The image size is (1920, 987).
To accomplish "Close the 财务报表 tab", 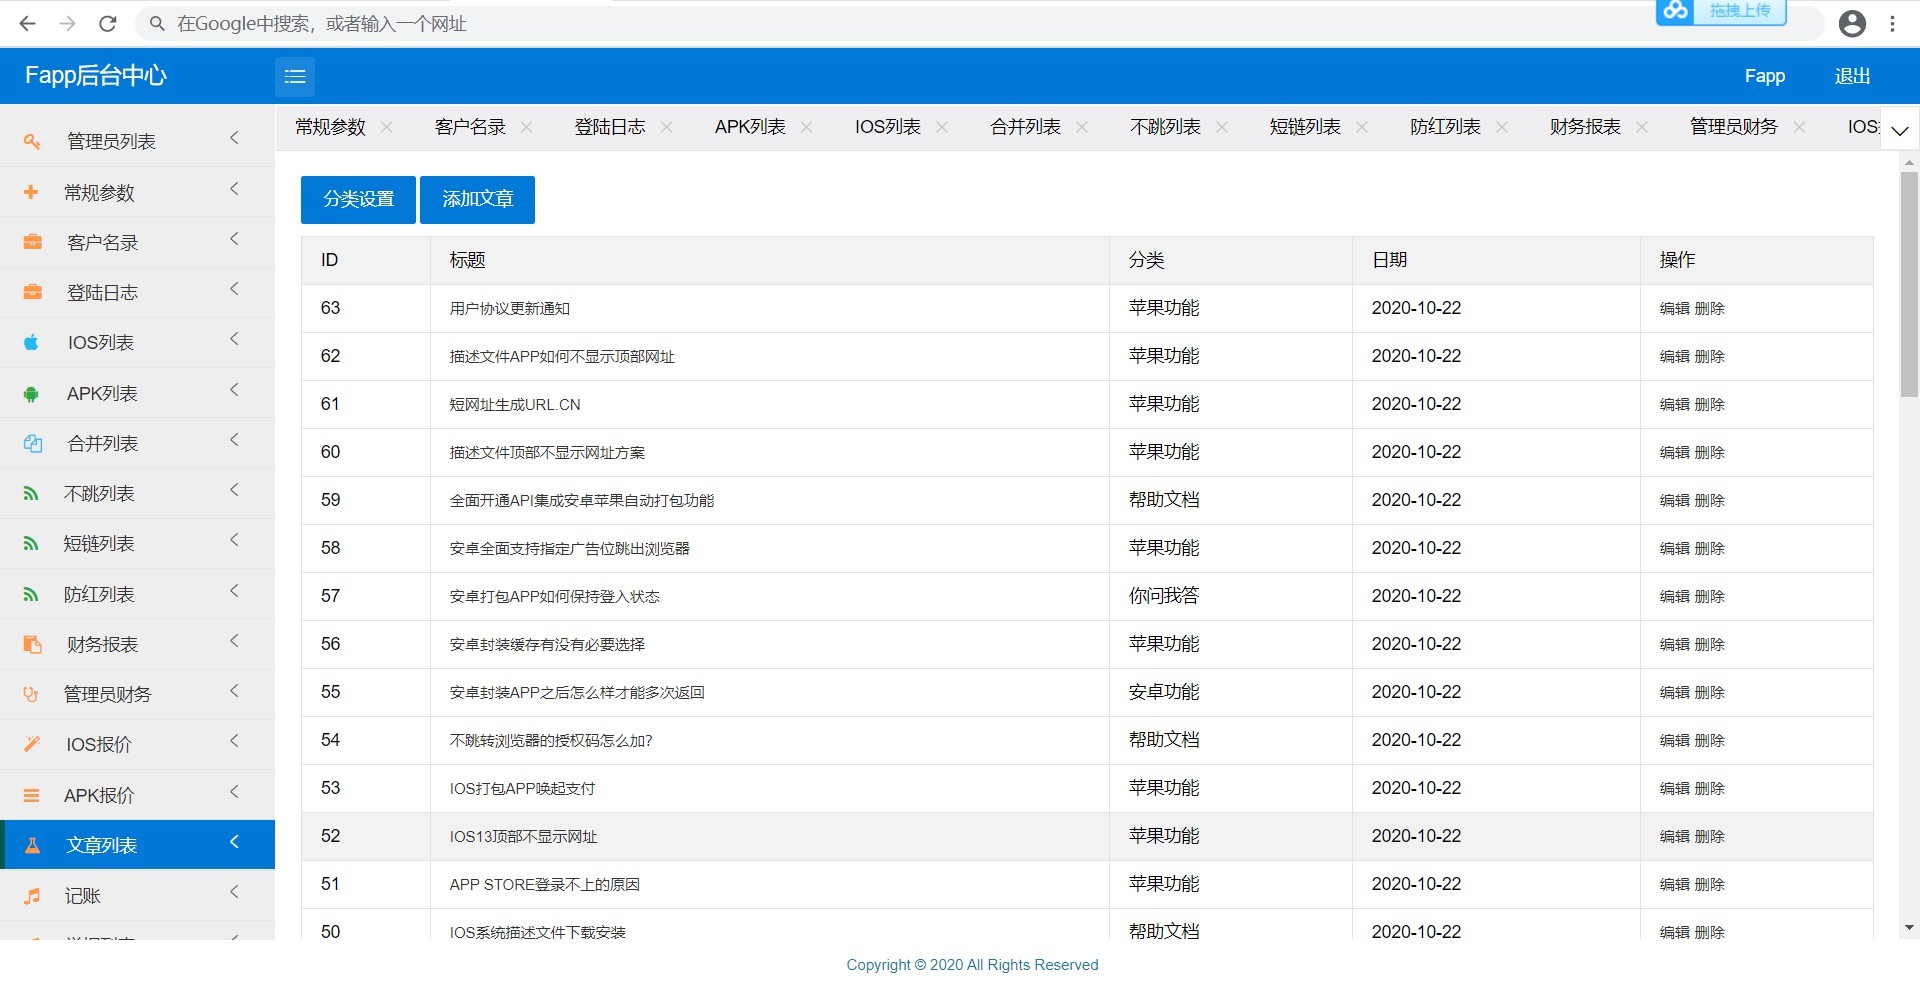I will pos(1642,127).
